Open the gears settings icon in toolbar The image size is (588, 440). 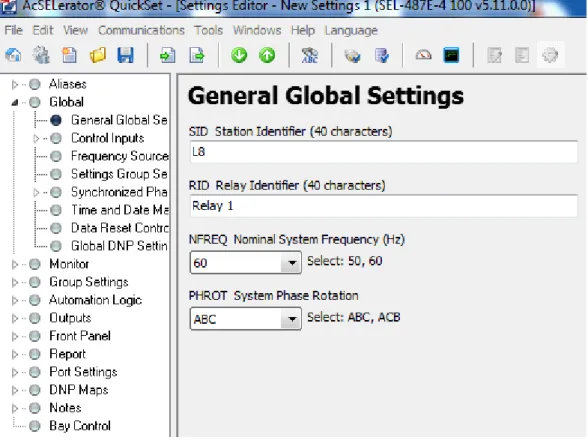(x=41, y=56)
